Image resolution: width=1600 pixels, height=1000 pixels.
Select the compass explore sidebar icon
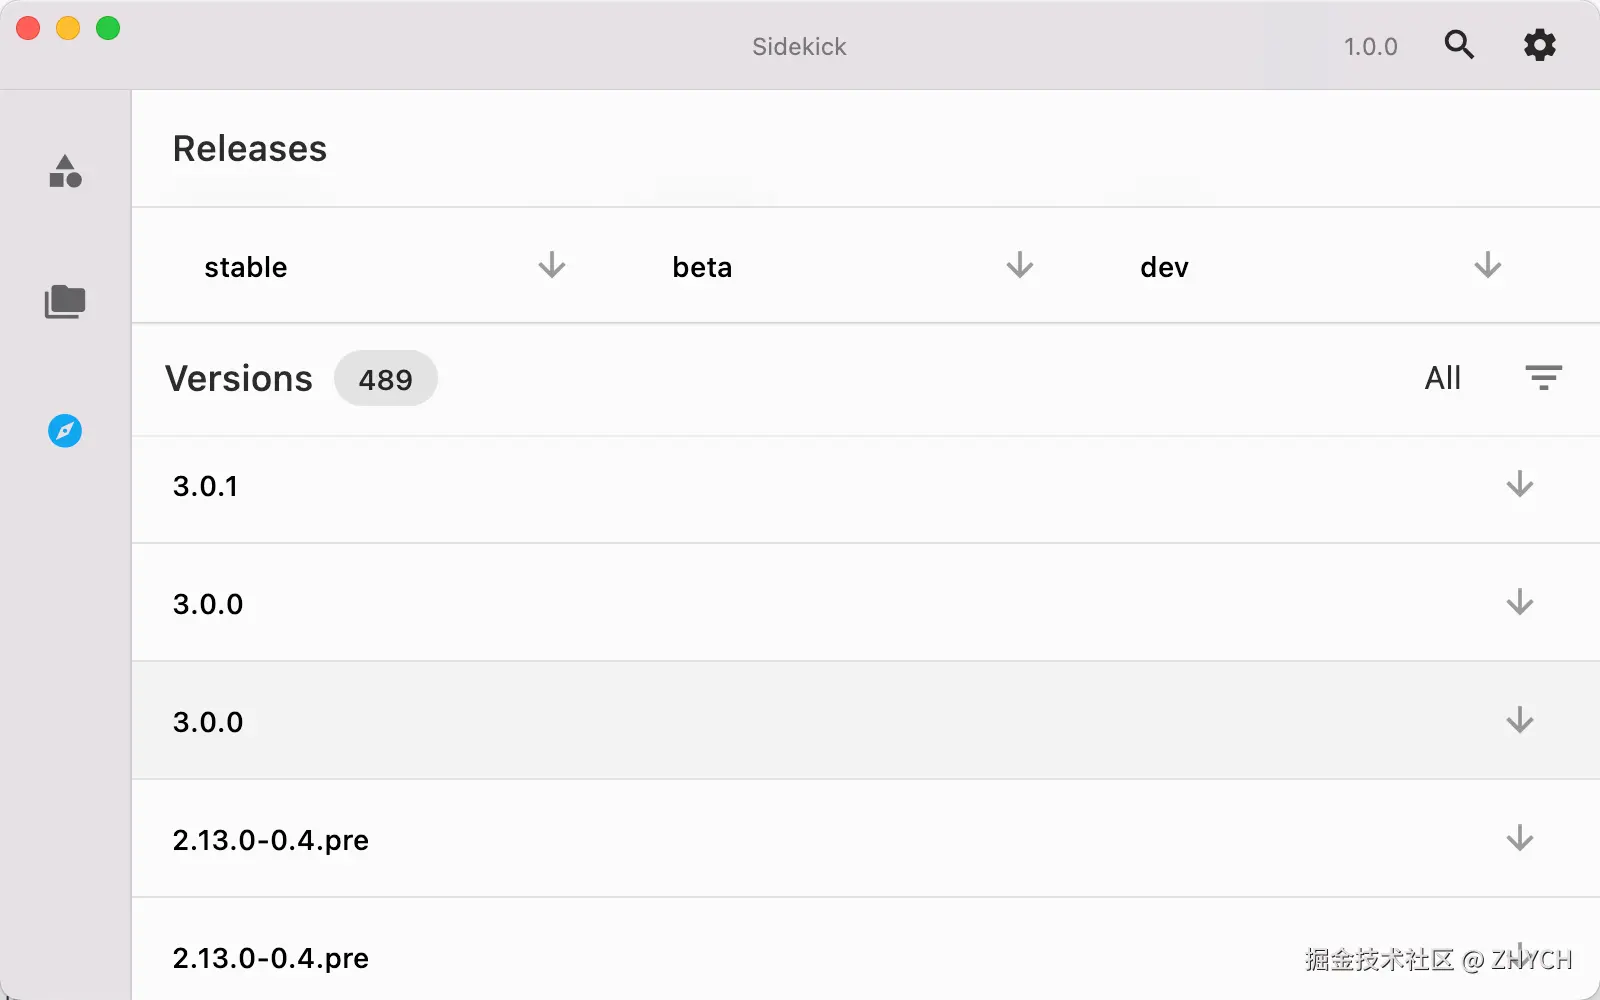(x=65, y=431)
